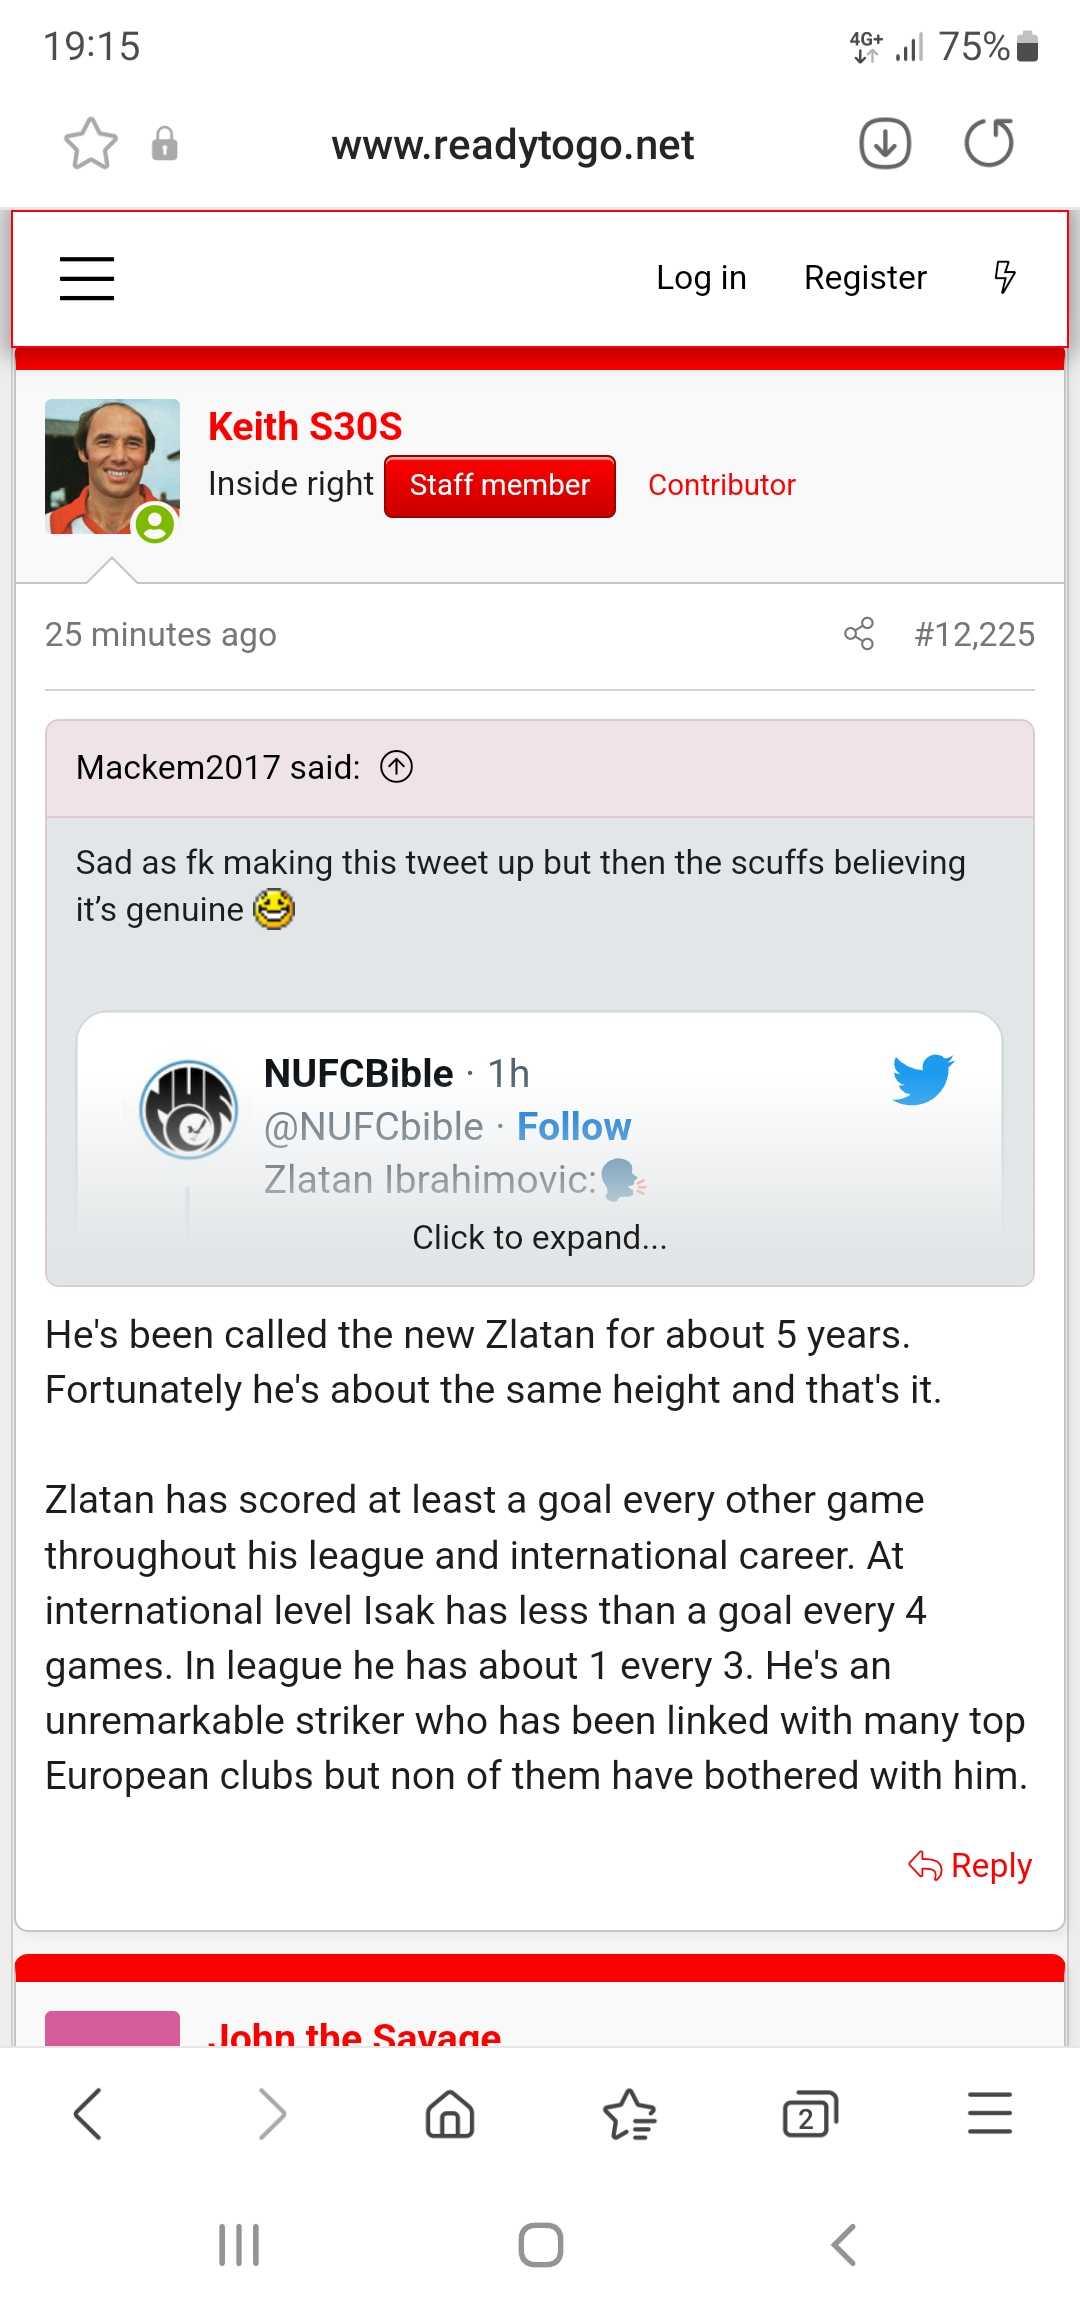Screen dimensions: 1080x2316
Task: Share post using the share icon
Action: (x=859, y=634)
